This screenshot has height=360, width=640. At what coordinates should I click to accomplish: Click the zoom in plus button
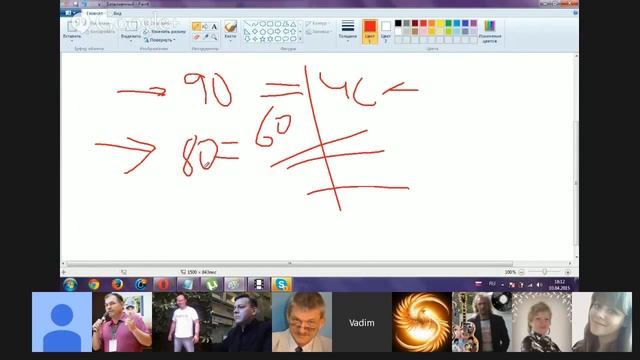point(568,272)
